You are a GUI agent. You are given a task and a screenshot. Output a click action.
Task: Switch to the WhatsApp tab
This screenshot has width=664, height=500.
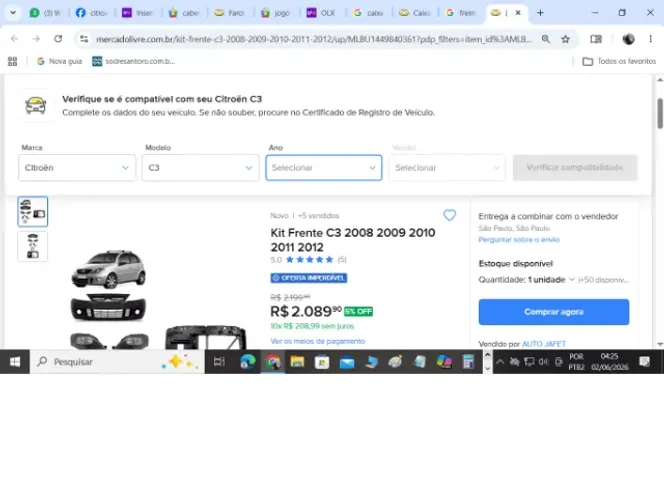click(x=45, y=13)
